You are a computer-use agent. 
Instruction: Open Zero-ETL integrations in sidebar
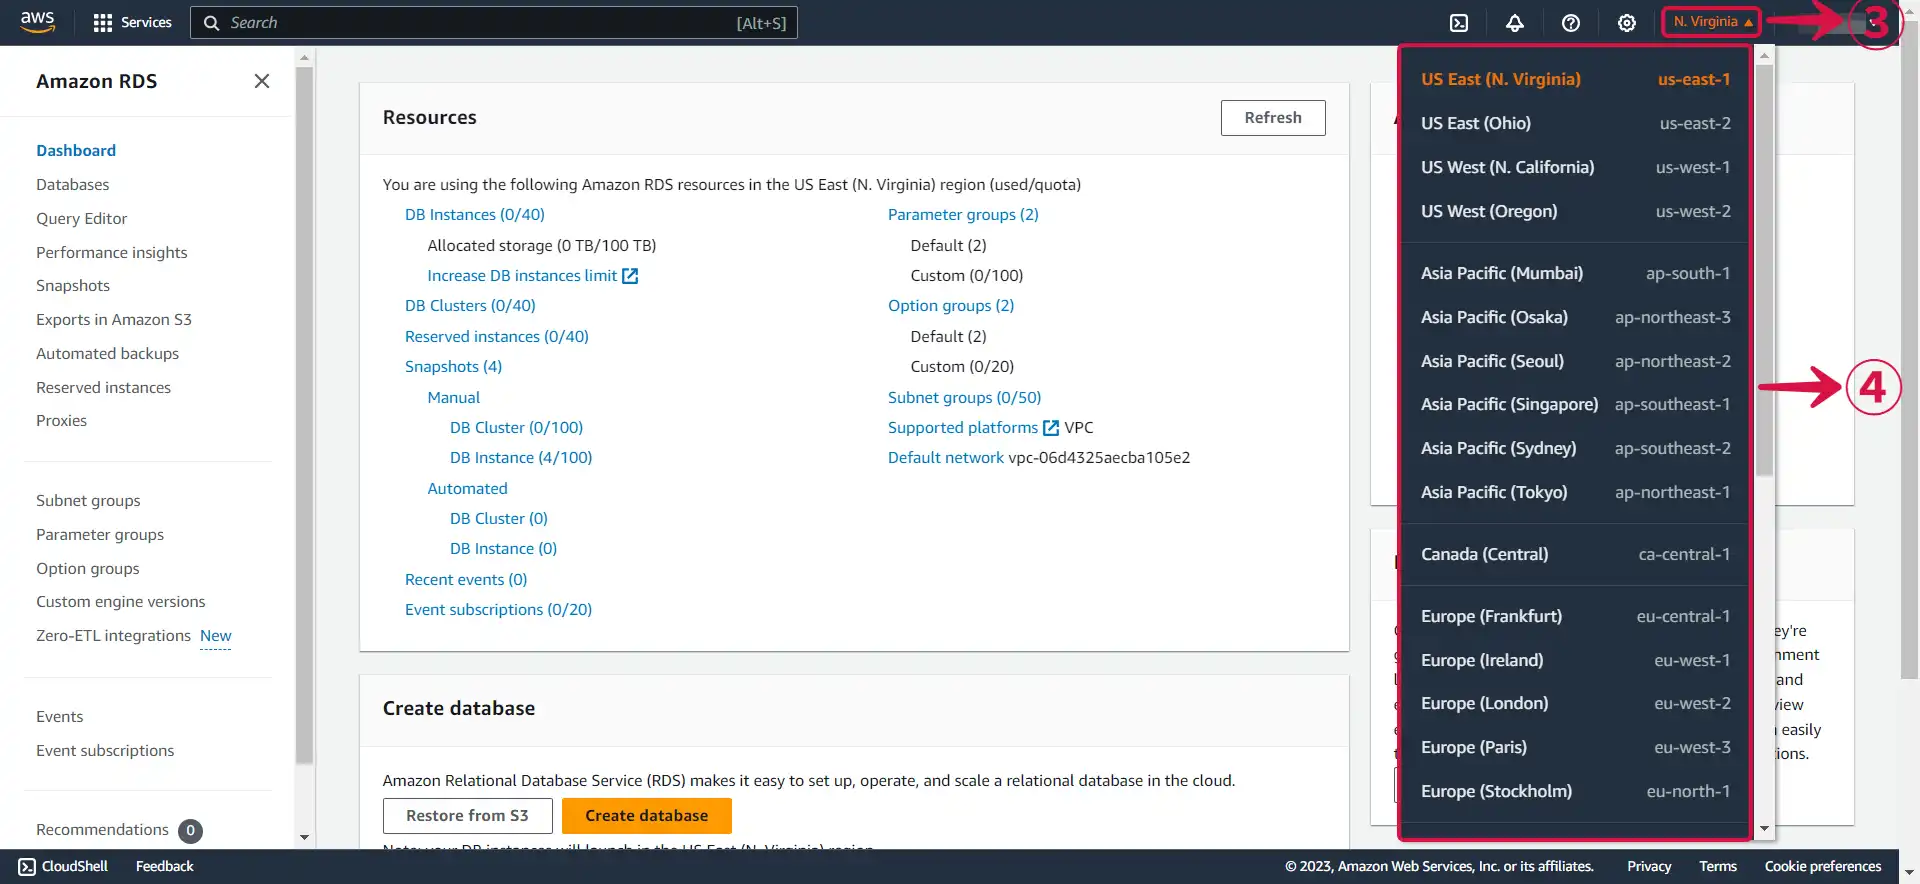click(113, 636)
